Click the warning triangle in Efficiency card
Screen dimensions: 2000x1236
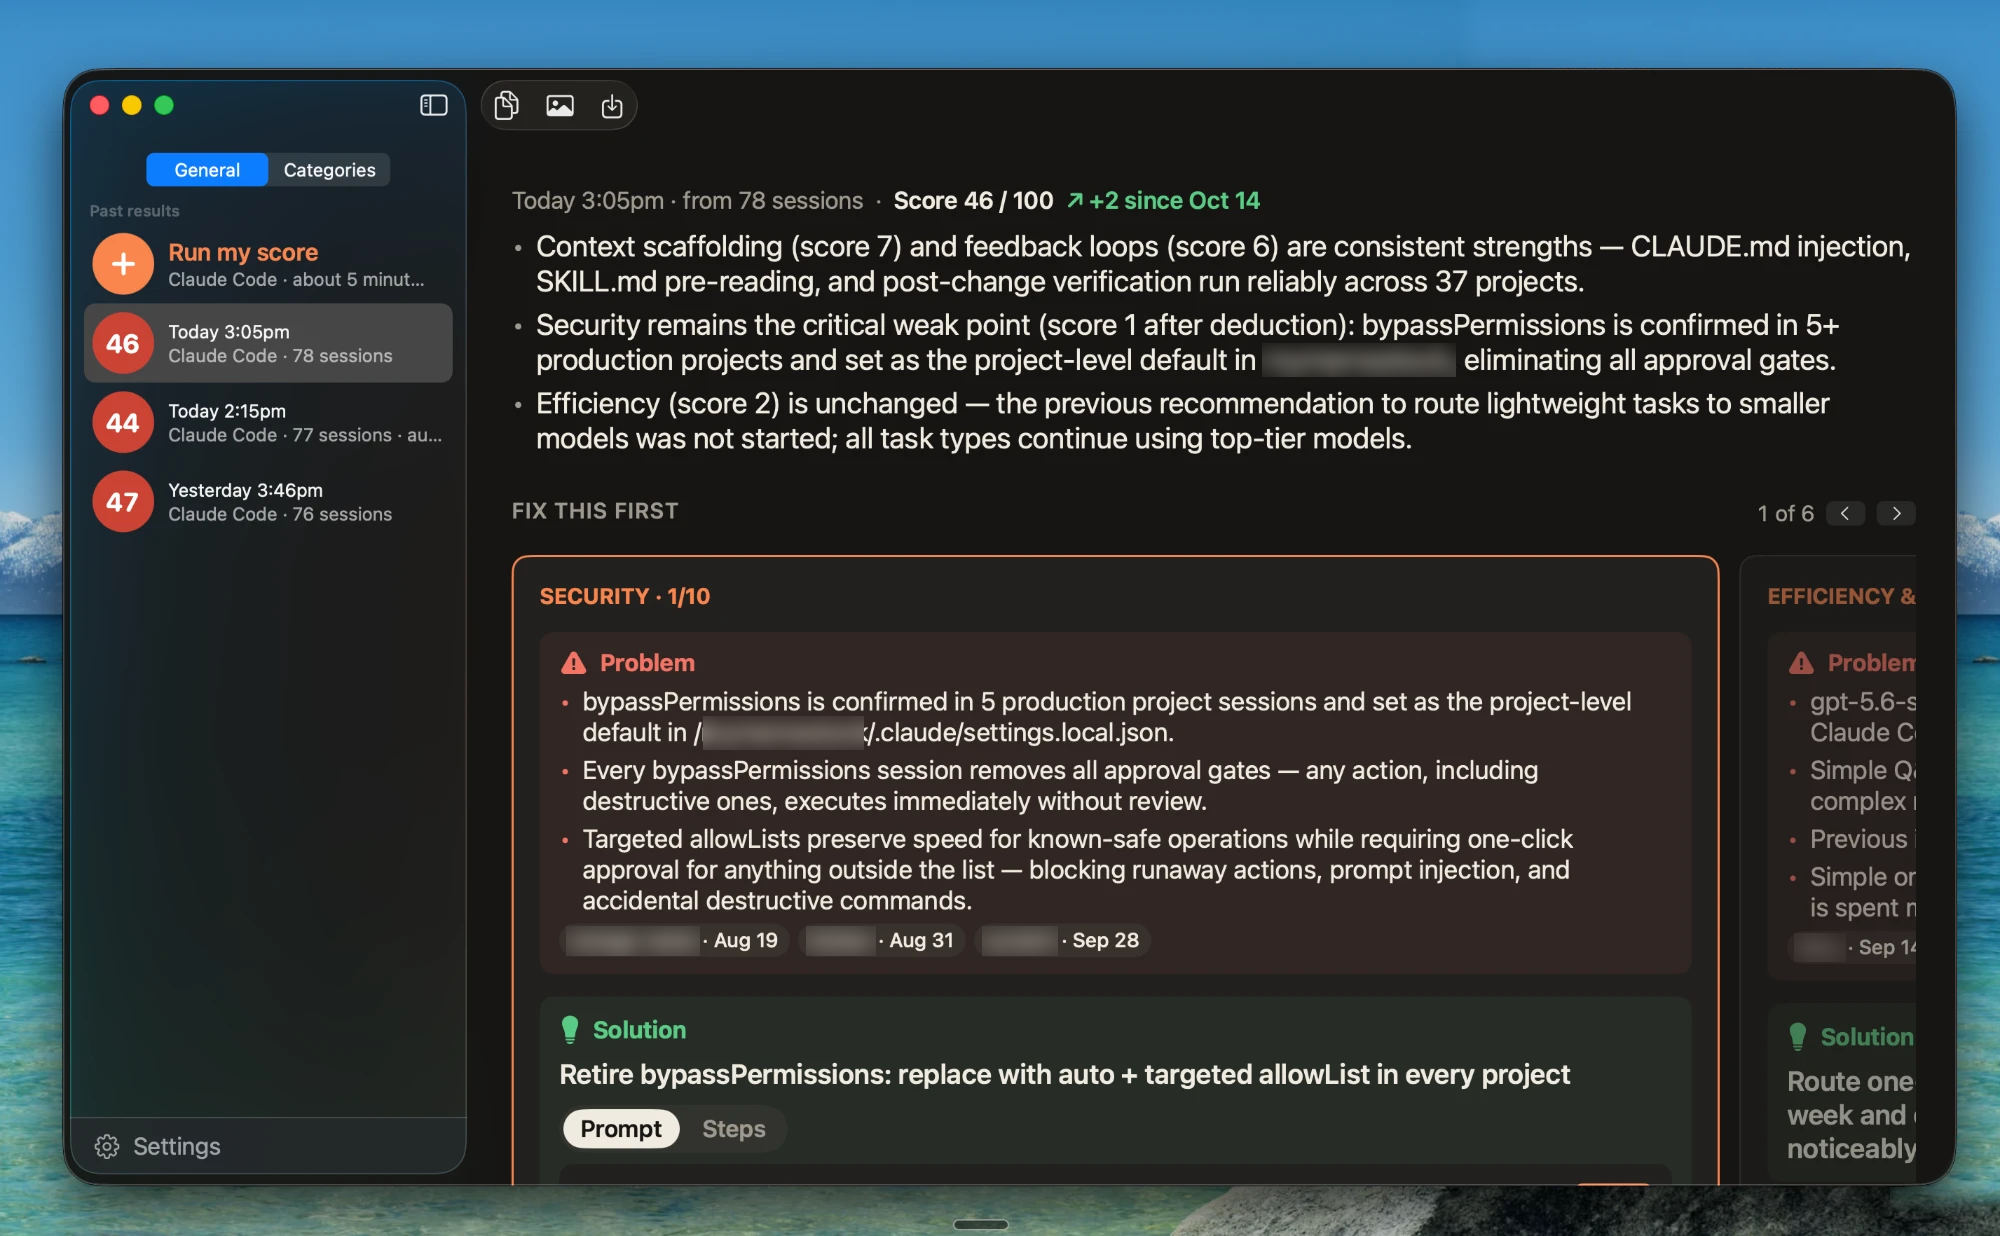pyautogui.click(x=1801, y=663)
